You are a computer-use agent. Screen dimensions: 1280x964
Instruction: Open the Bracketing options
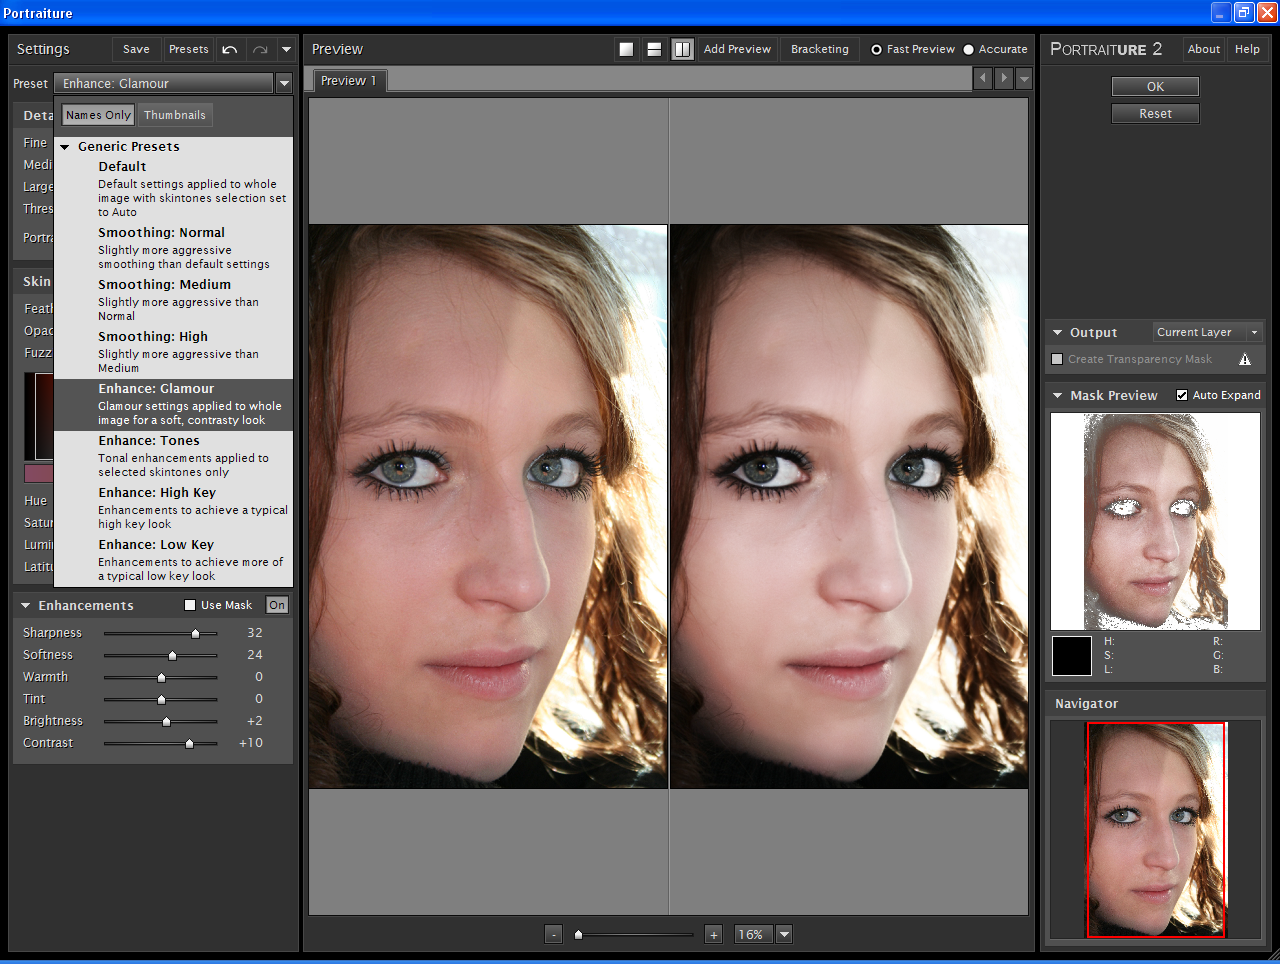point(819,48)
